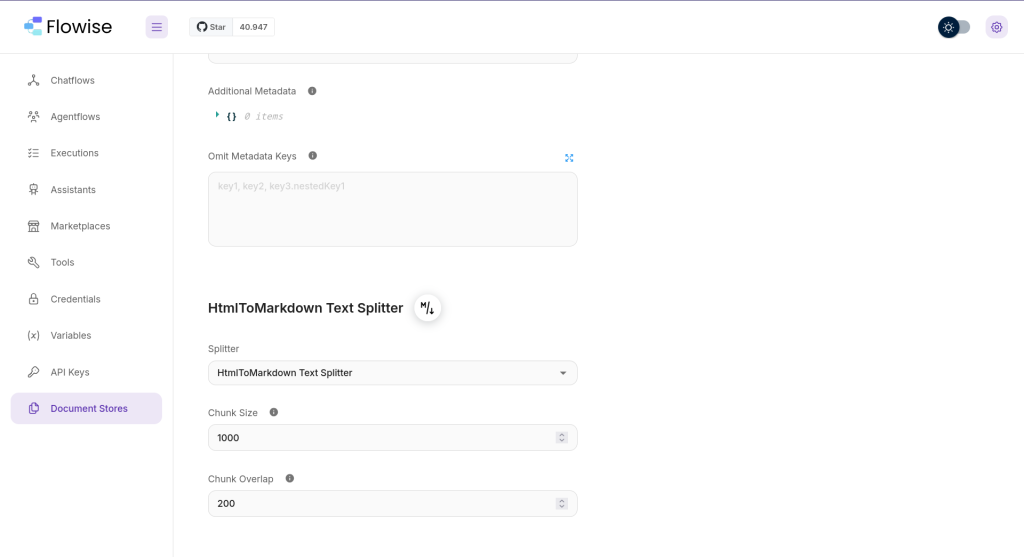The width and height of the screenshot is (1024, 557).
Task: Click the Additional Metadata info icon
Action: click(x=312, y=91)
